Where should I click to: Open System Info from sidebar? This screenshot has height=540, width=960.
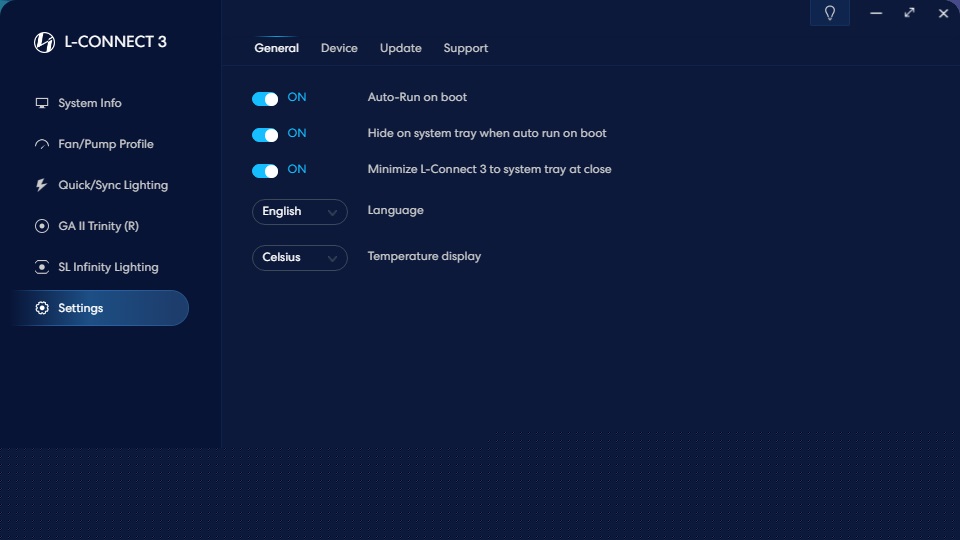[78, 103]
